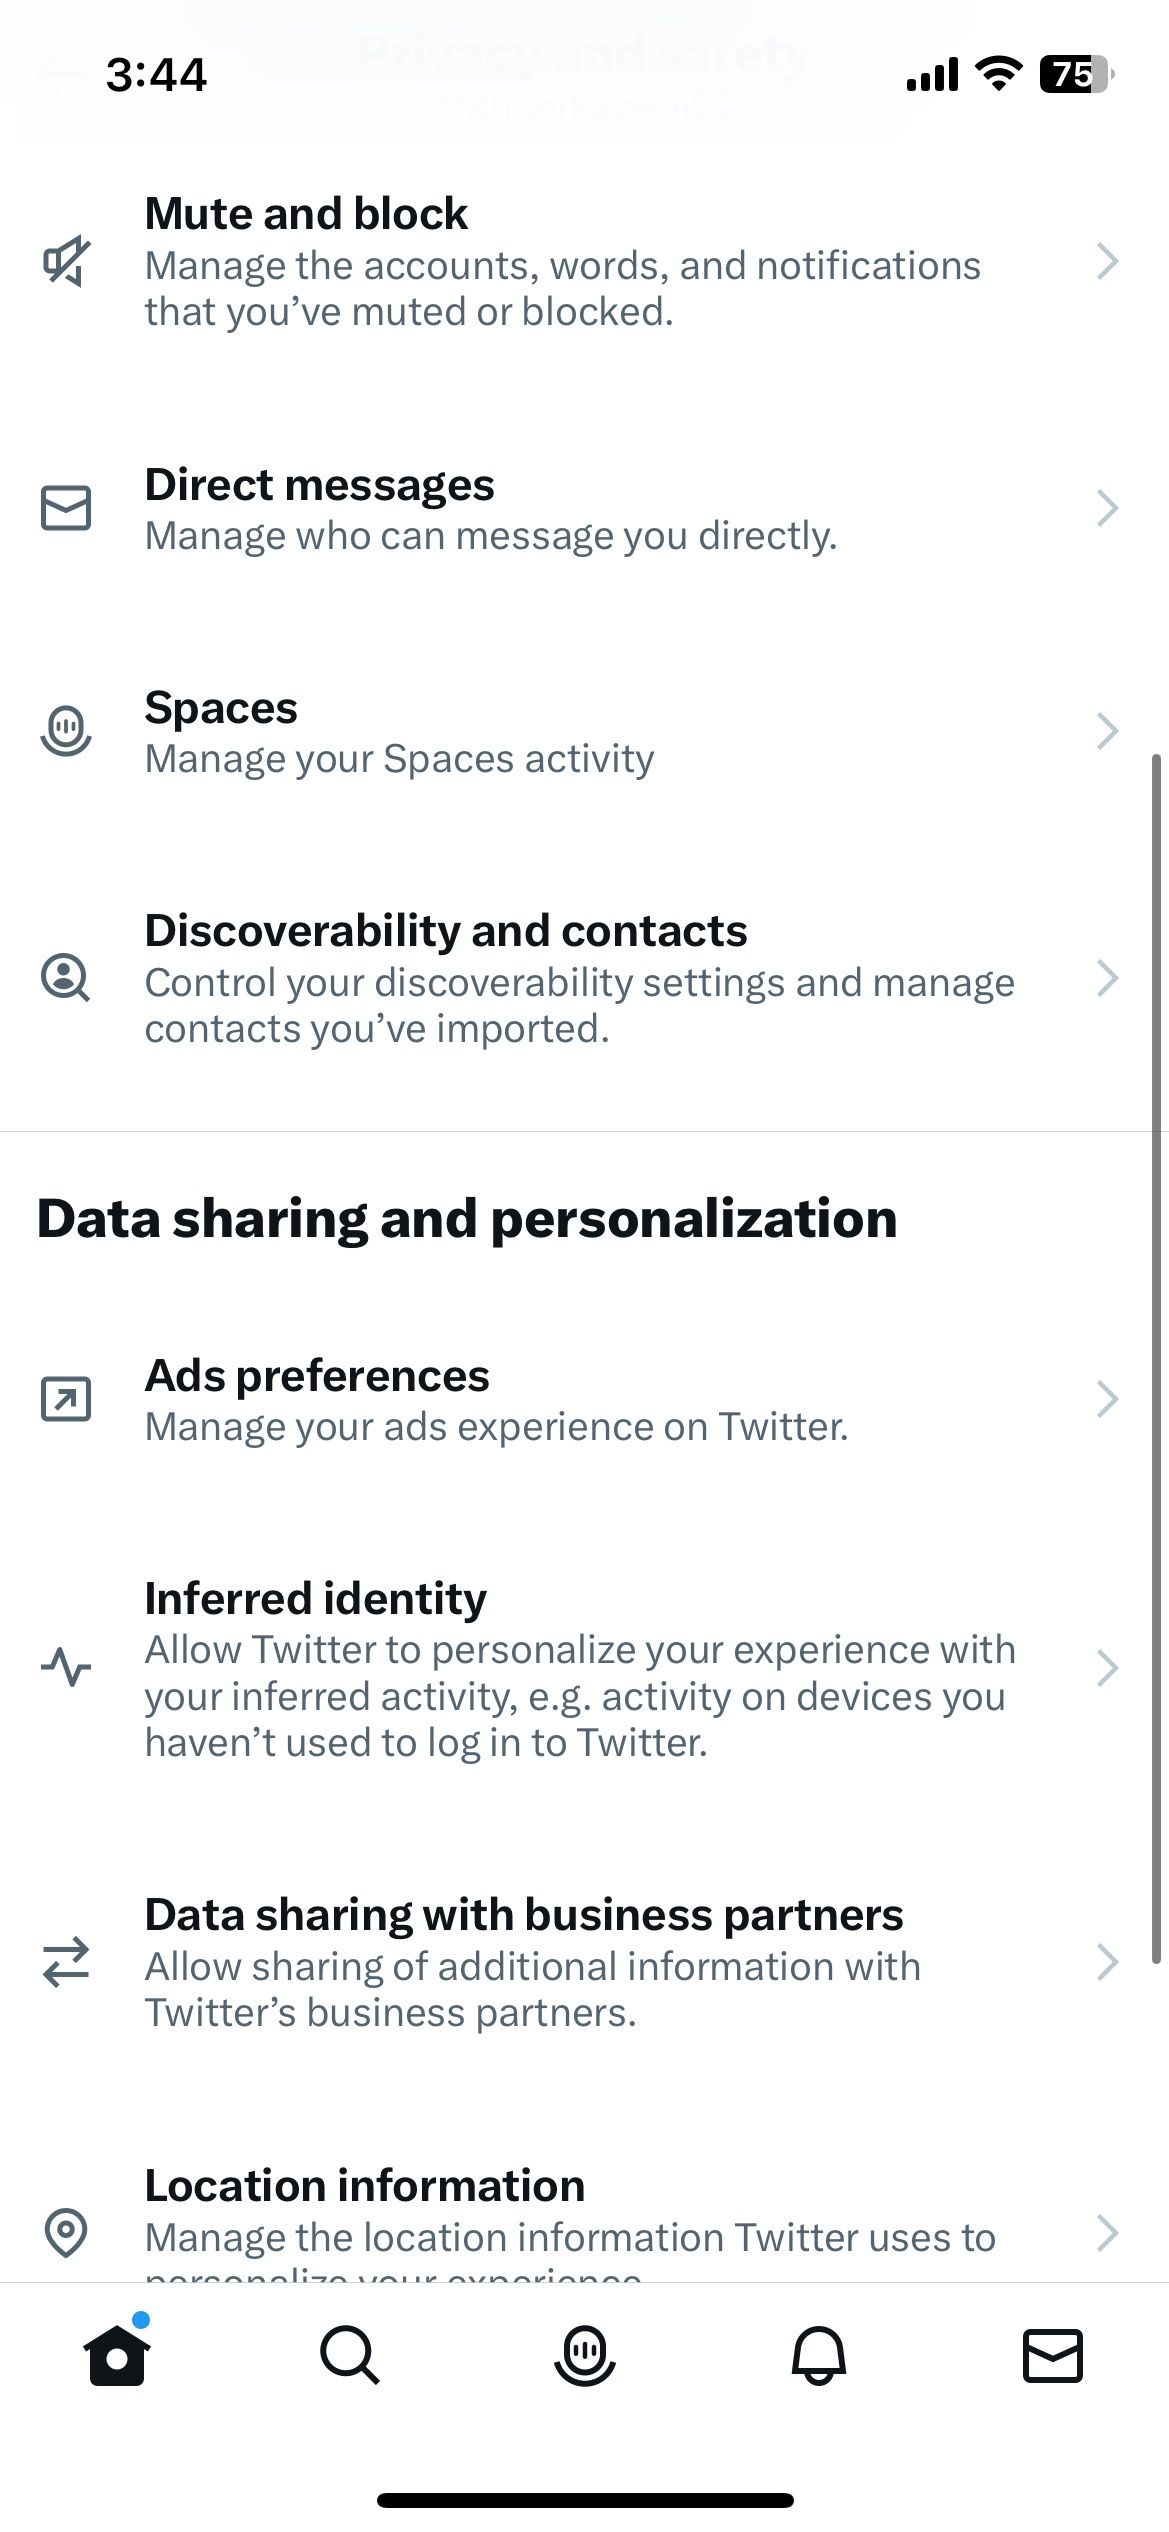Screen dimensions: 1169x2532
Task: Expand Inferred identity chevron
Action: [x=1106, y=1668]
